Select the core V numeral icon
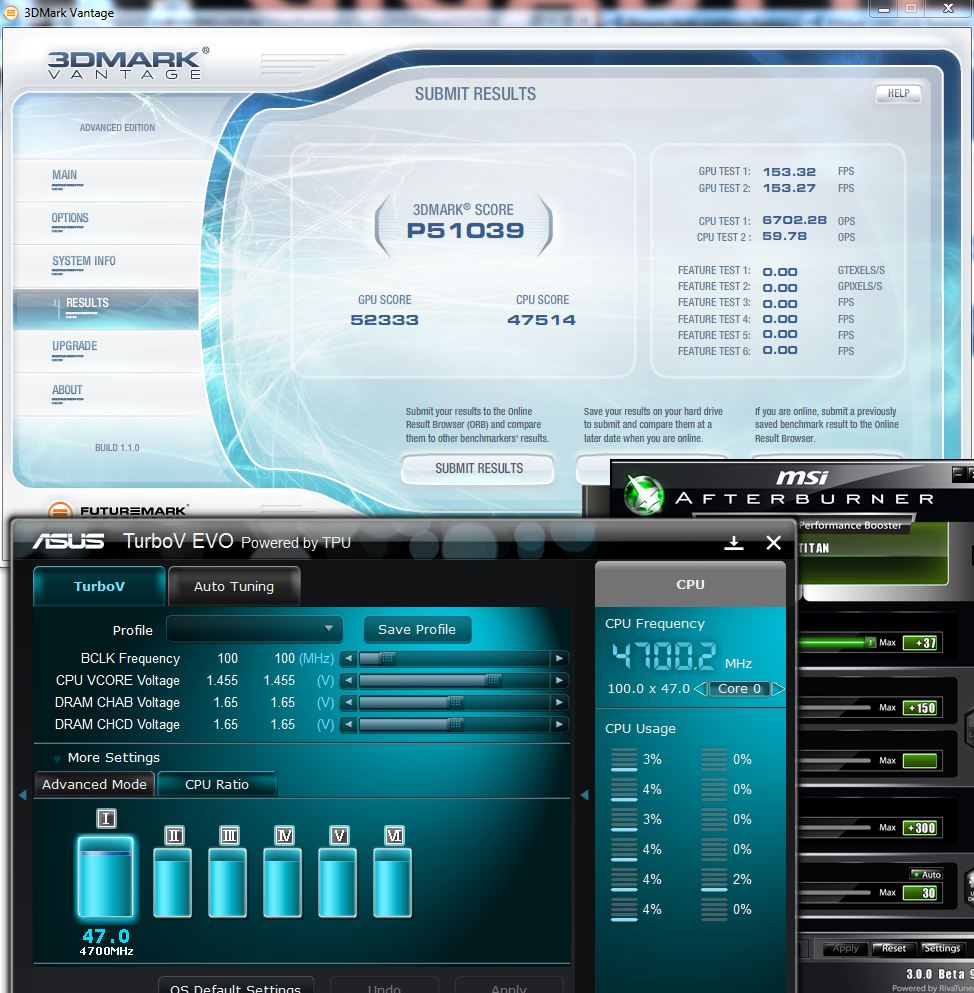This screenshot has height=993, width=974. click(339, 836)
